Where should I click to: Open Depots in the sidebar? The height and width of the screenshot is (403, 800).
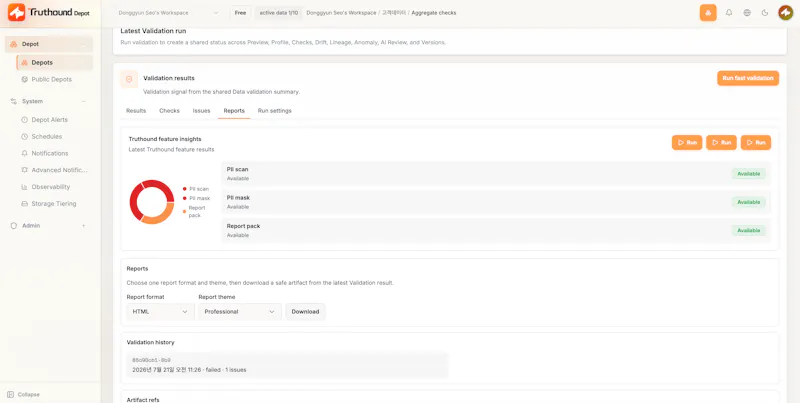pos(55,63)
